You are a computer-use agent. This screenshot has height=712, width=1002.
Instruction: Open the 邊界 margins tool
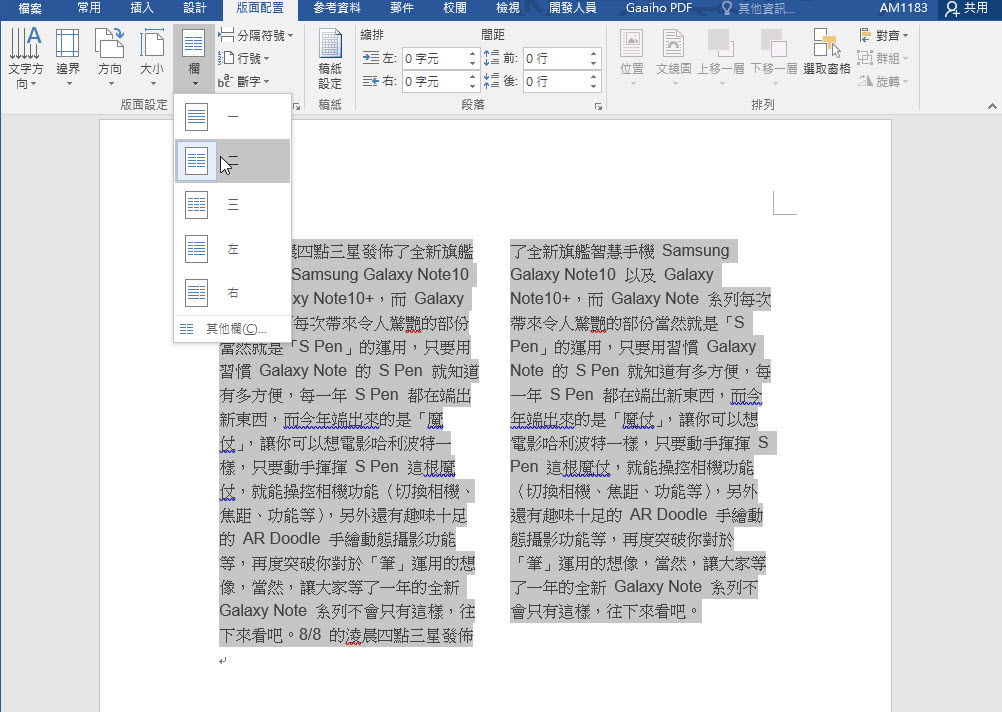tap(68, 58)
